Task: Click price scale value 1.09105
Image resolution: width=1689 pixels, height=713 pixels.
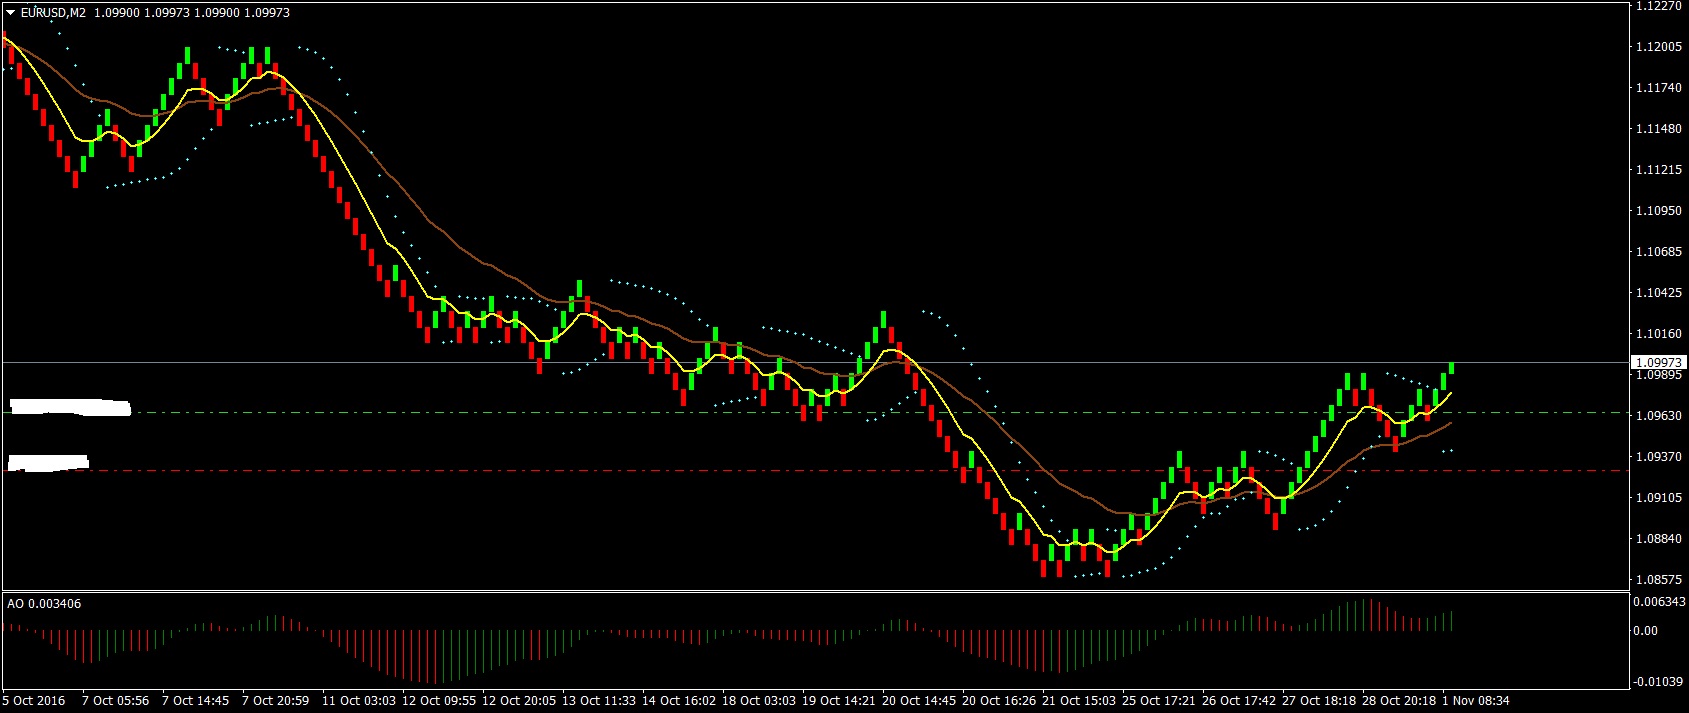Action: point(1660,498)
